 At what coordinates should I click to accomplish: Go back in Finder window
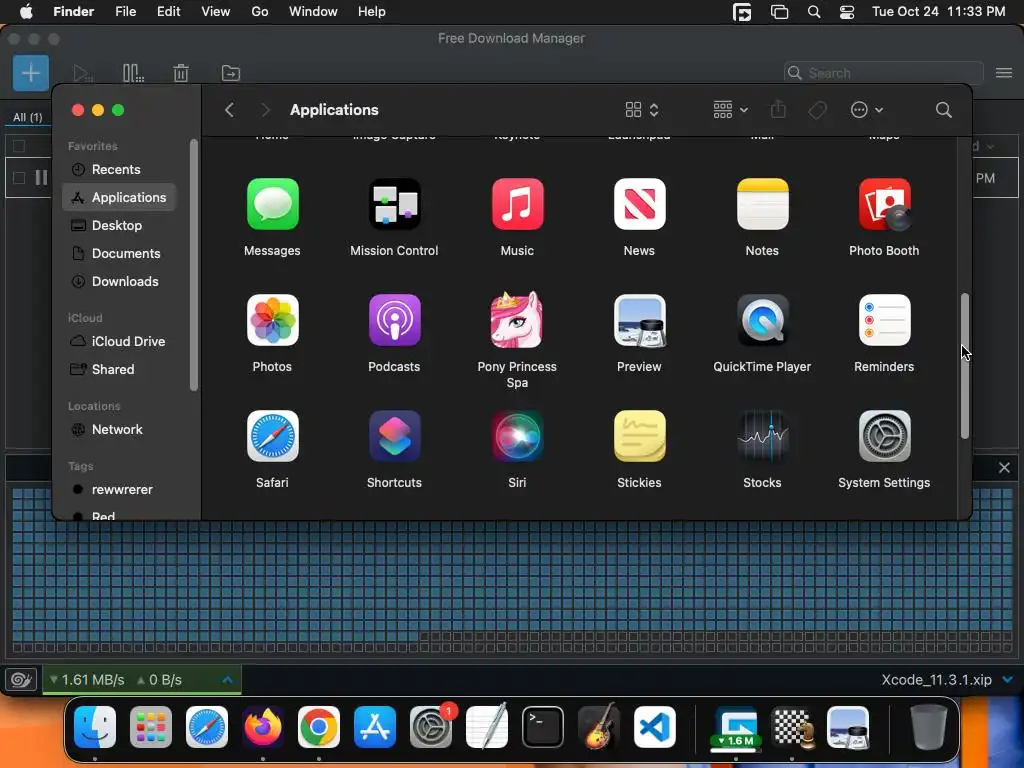tap(229, 110)
